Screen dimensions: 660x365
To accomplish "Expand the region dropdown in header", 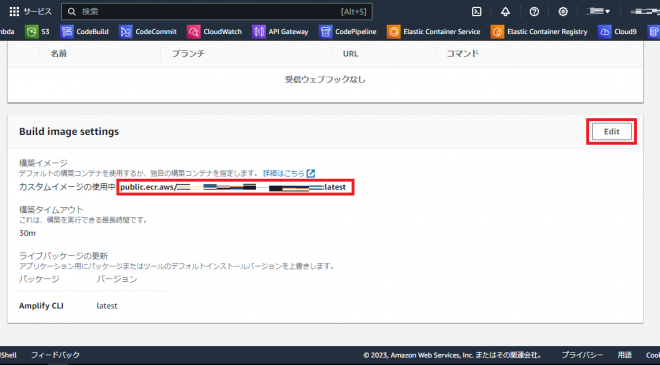I will (x=598, y=11).
